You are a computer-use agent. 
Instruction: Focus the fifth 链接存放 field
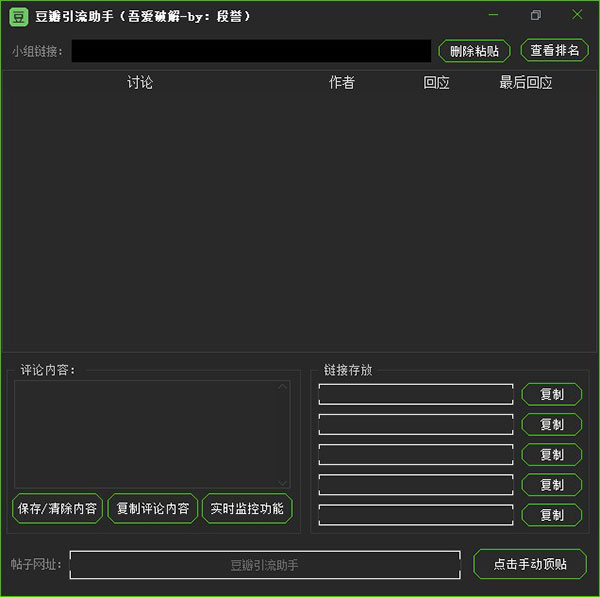pyautogui.click(x=416, y=515)
